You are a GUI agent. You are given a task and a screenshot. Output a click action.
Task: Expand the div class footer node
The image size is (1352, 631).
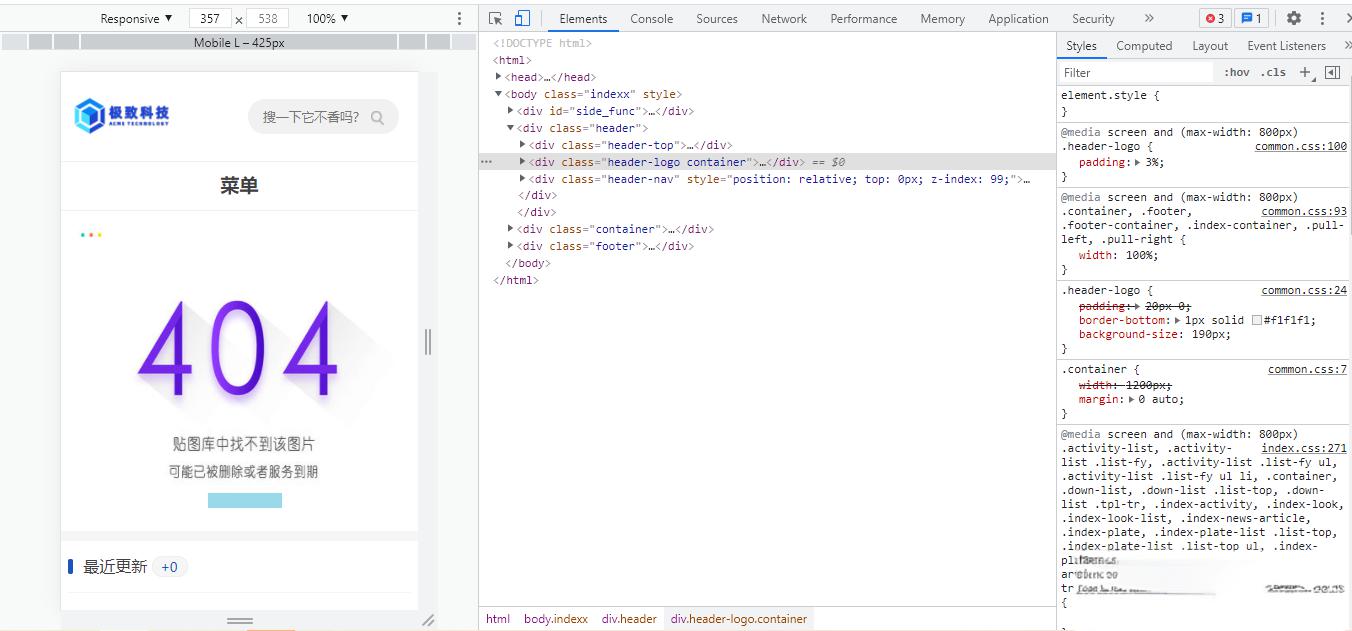pyautogui.click(x=511, y=246)
